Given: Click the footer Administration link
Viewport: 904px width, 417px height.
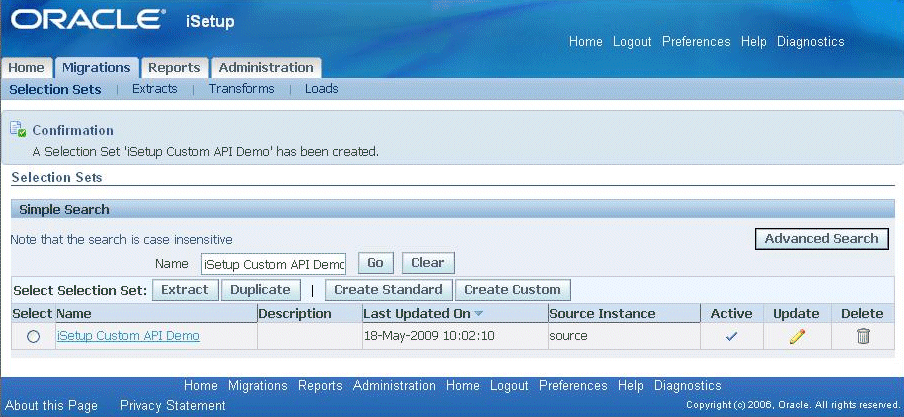Looking at the screenshot, I should [394, 386].
